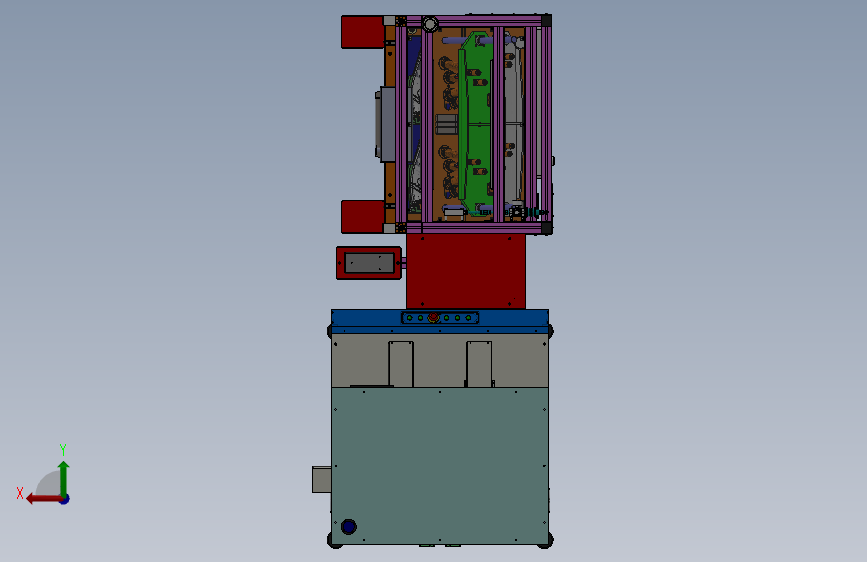Image resolution: width=867 pixels, height=562 pixels.
Task: Select the upper red block beside the frame
Action: point(363,32)
